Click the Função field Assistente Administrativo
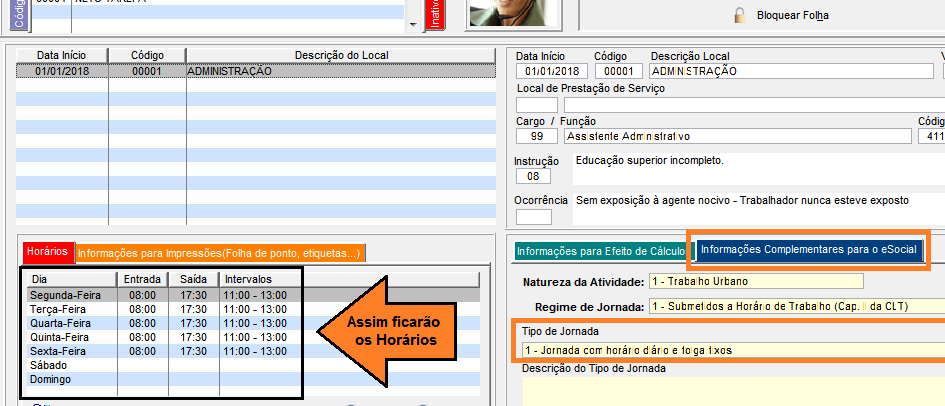The height and width of the screenshot is (406, 945). [x=738, y=136]
